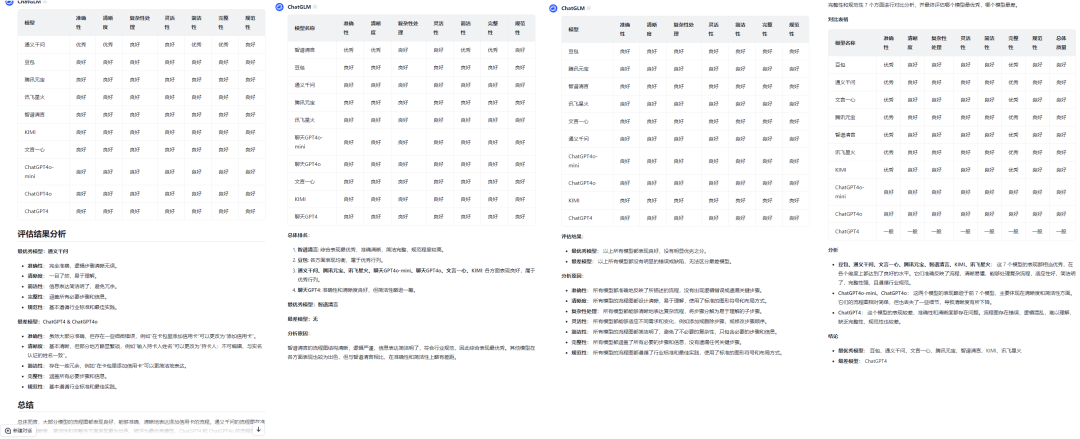Click the 聊天GPT4 model name cell
Image resolution: width=1080 pixels, height=439 pixels.
pos(305,216)
